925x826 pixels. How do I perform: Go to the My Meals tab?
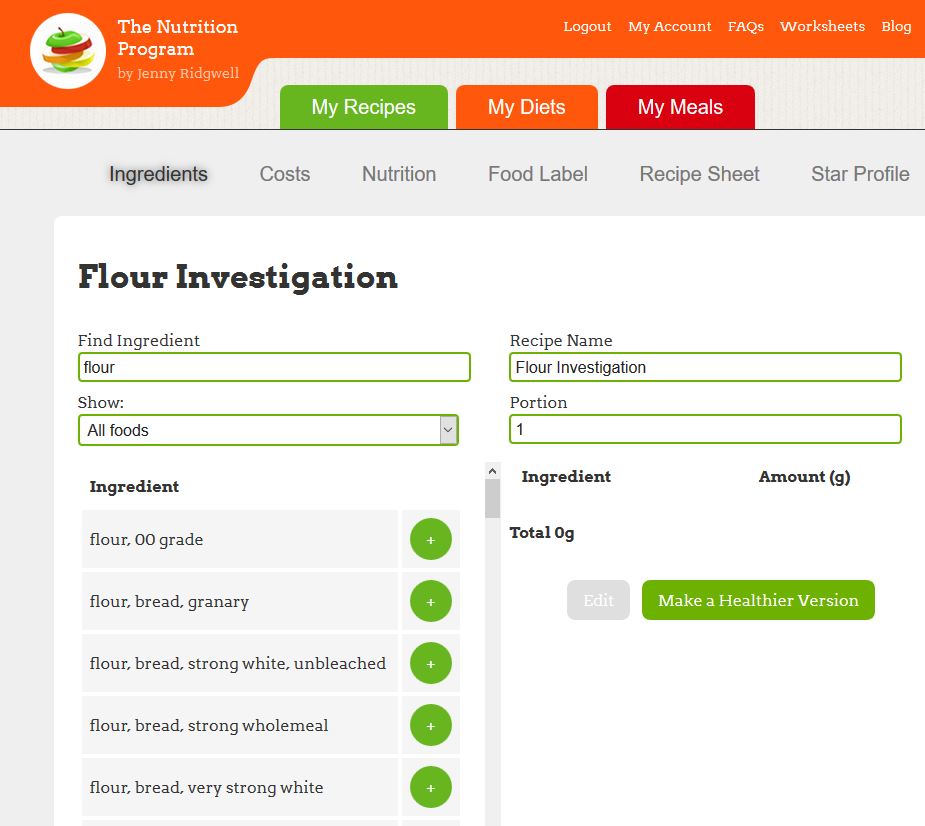pos(680,107)
